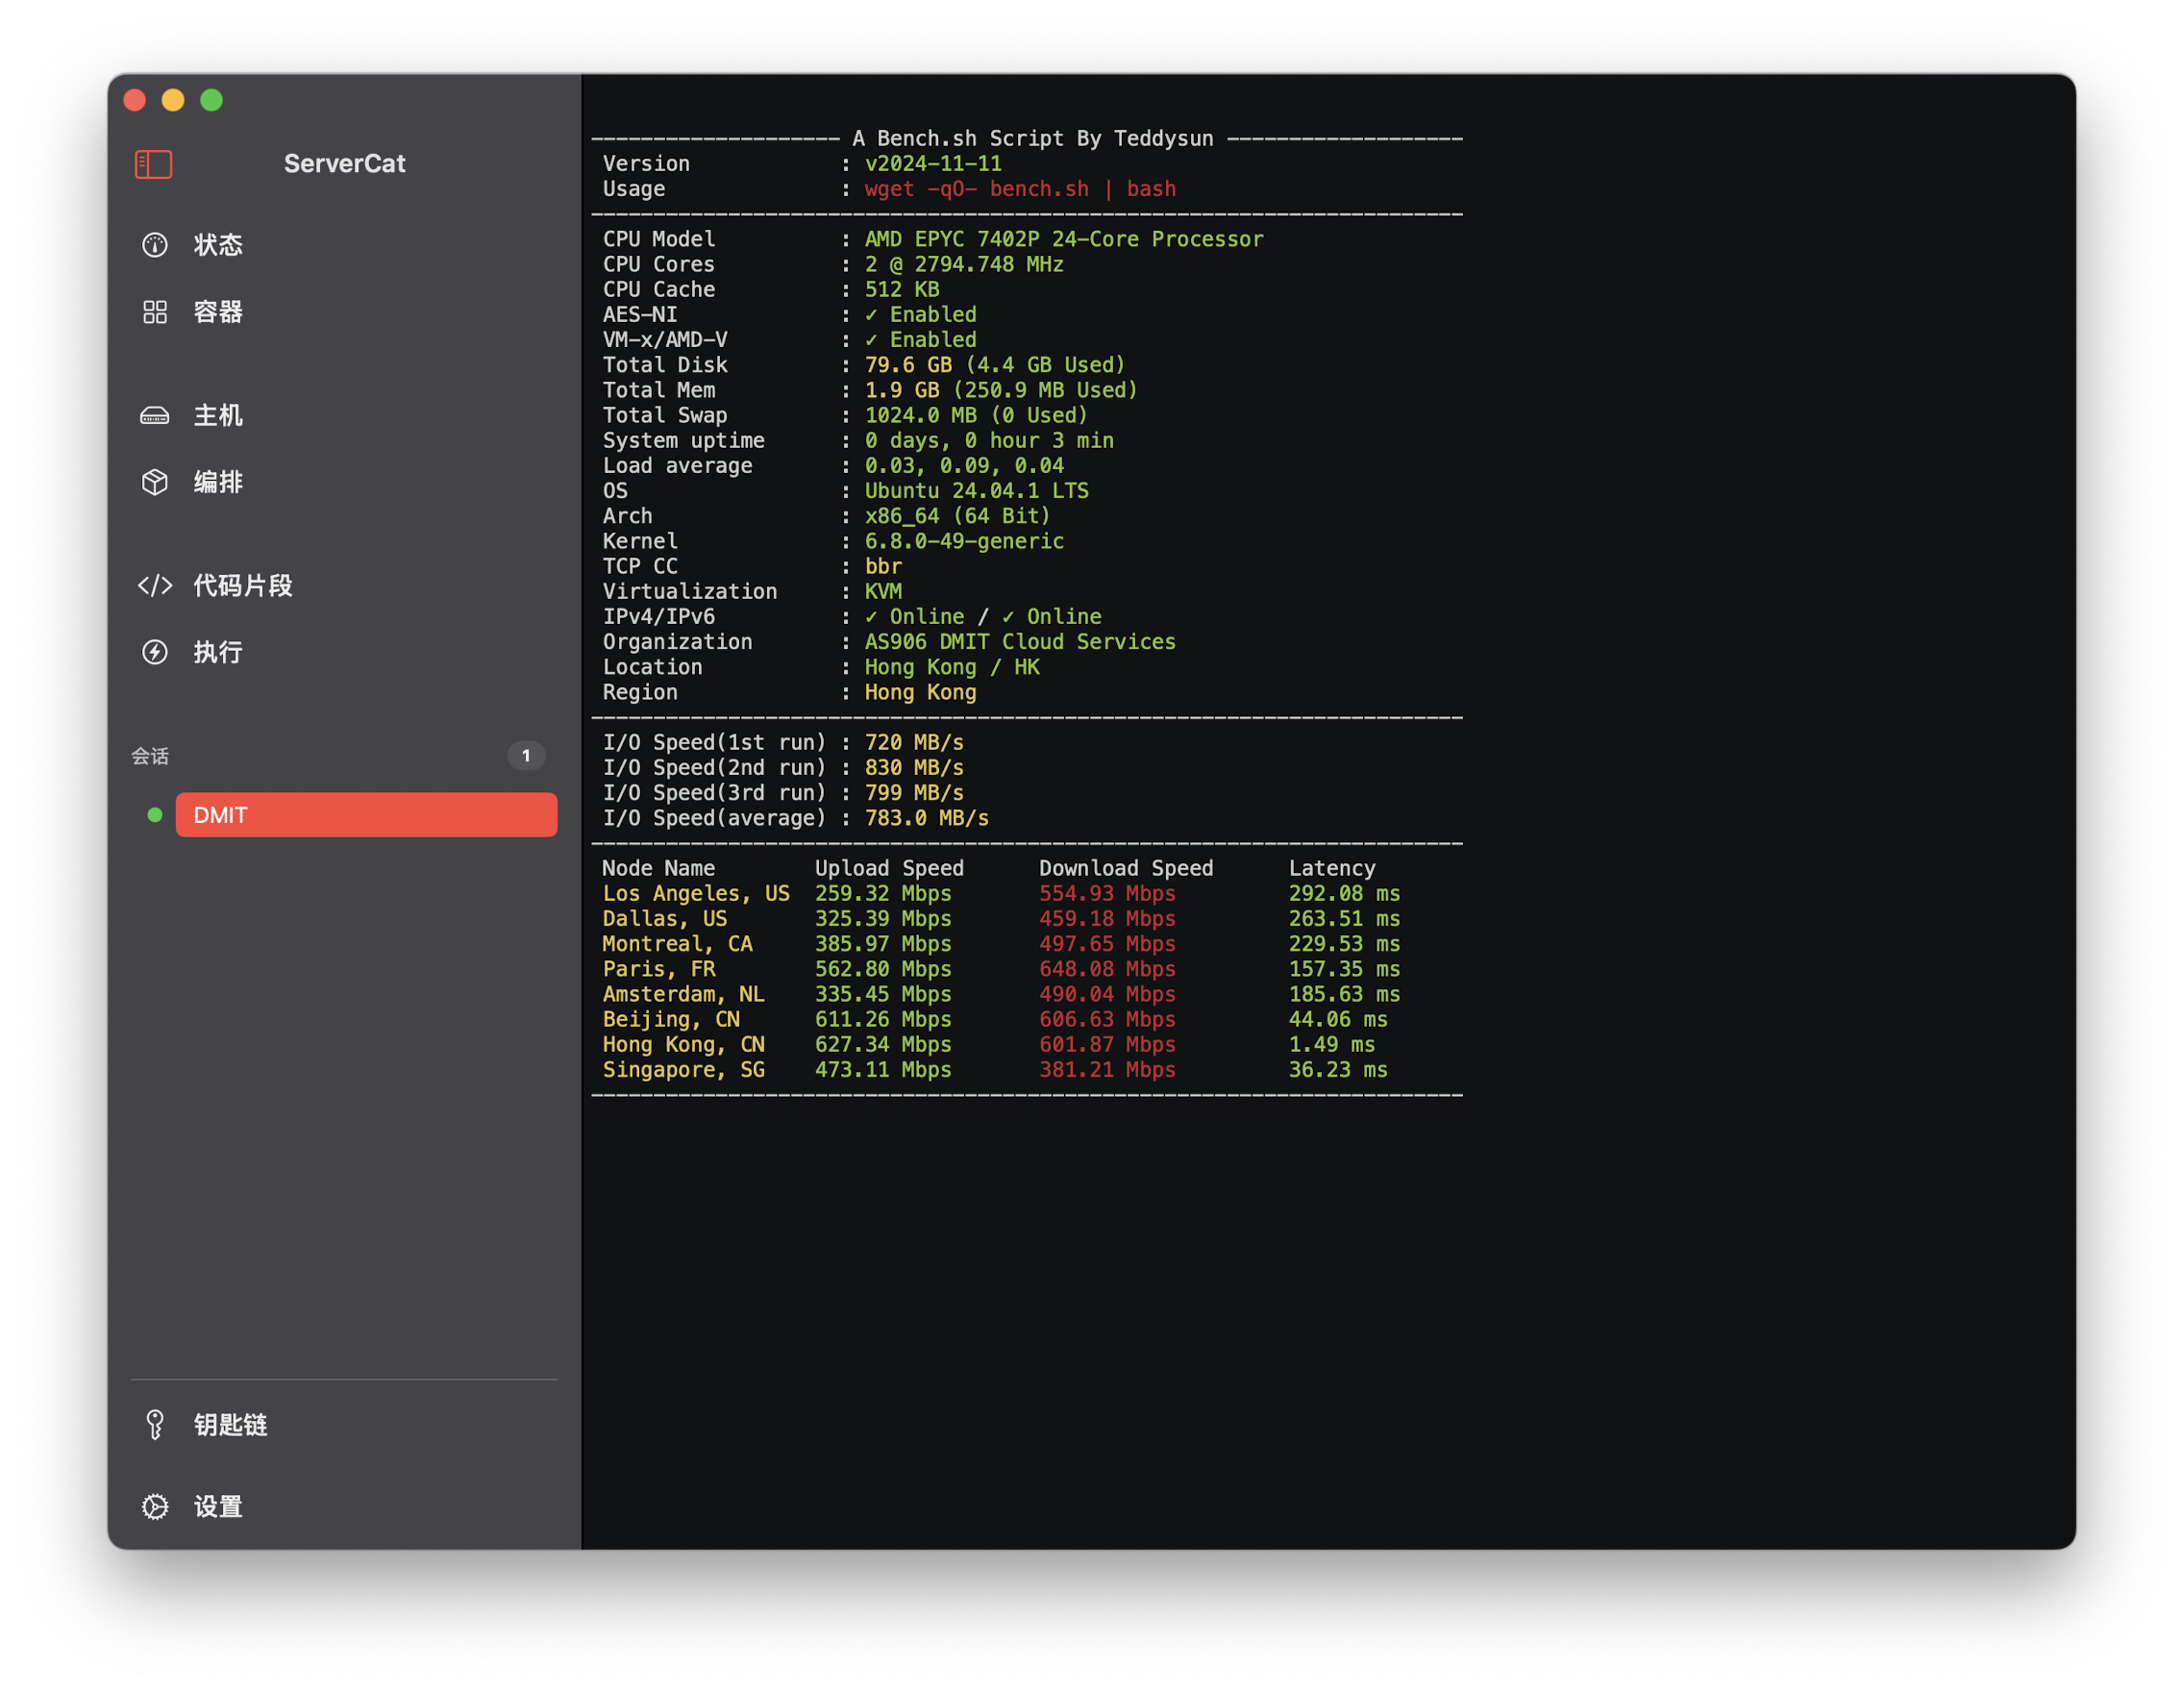Click the AS906 DMIT Cloud Services text
This screenshot has width=2184, height=1692.
(1020, 642)
